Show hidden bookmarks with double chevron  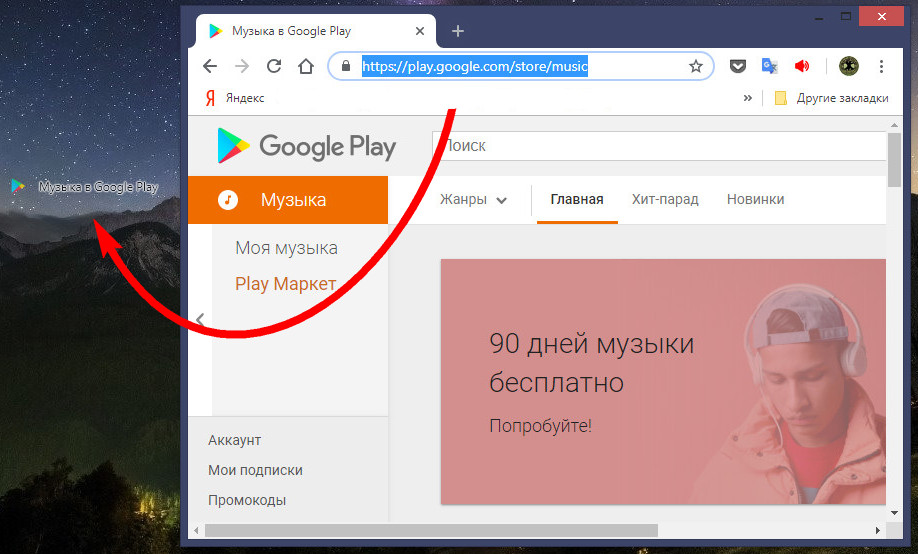point(748,98)
